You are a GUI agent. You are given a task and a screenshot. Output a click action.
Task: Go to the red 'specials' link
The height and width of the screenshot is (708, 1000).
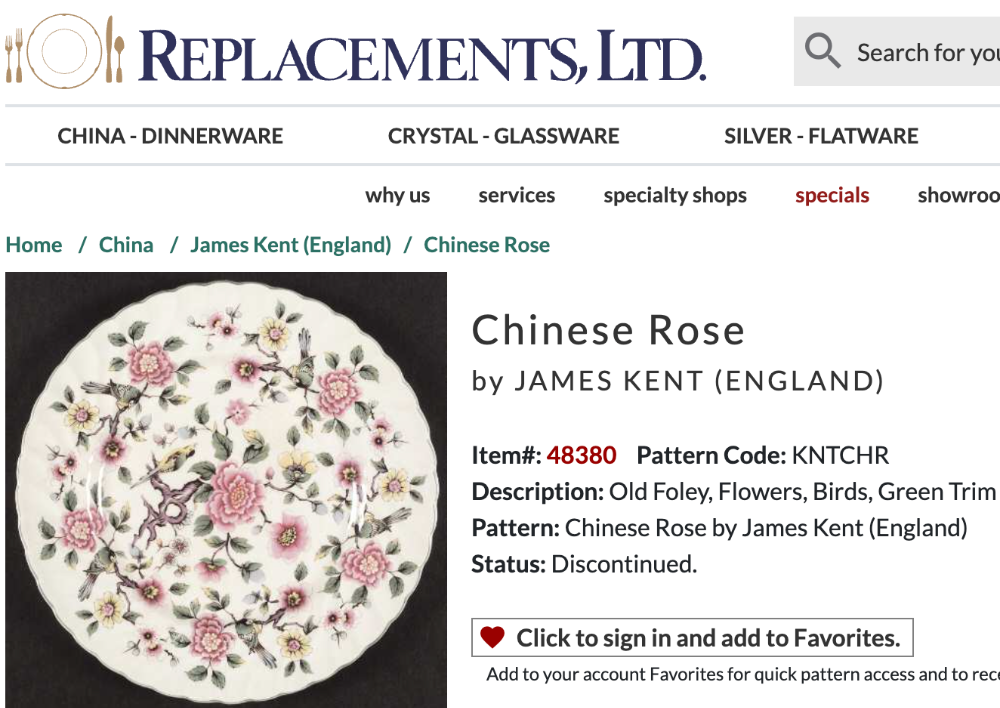coord(832,196)
